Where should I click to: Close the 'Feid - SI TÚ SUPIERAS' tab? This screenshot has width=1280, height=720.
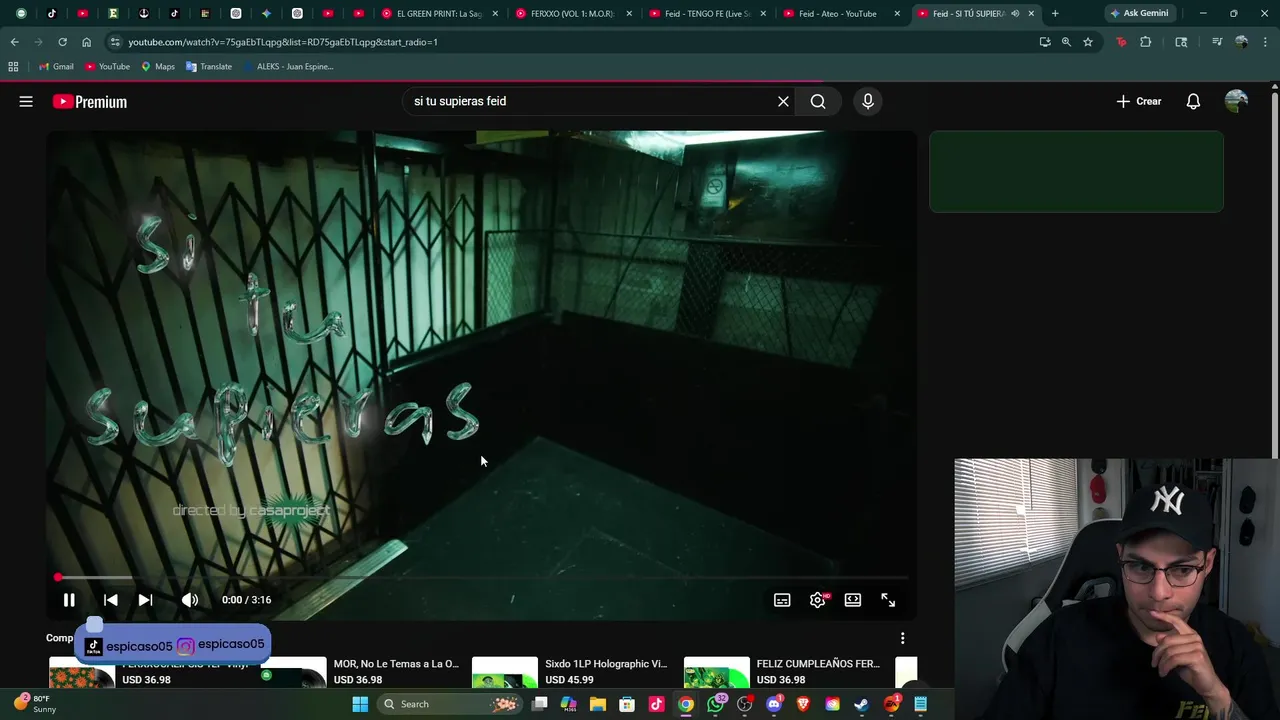[1031, 14]
